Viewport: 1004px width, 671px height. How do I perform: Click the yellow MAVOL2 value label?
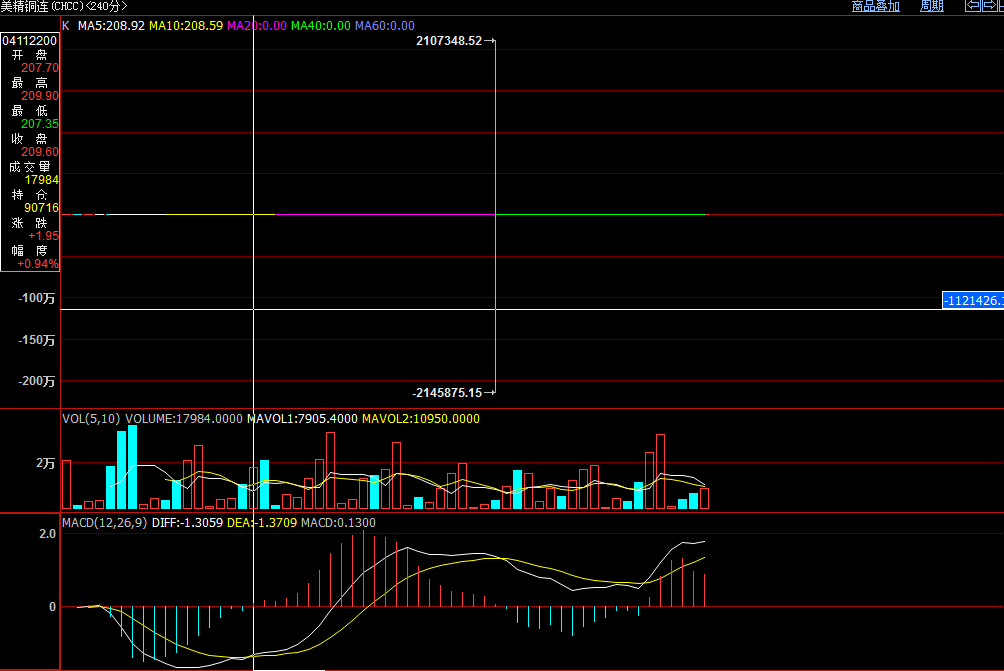pos(420,419)
